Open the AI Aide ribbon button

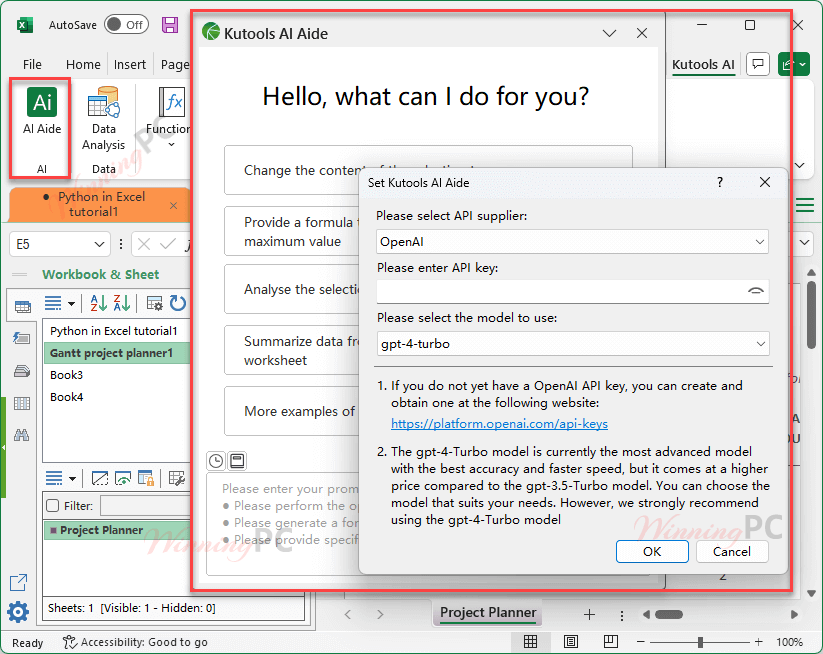(x=42, y=112)
